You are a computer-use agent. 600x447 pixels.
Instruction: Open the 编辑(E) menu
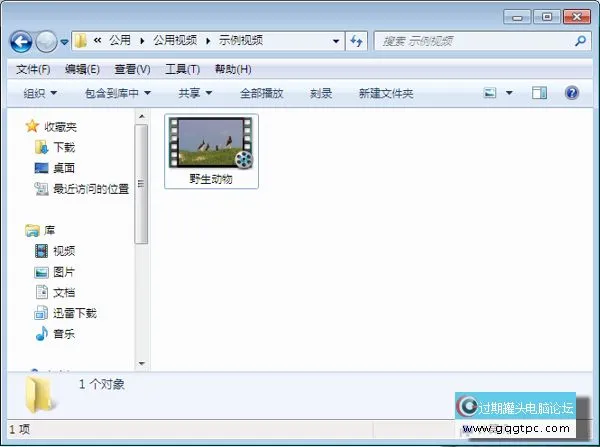[x=82, y=69]
